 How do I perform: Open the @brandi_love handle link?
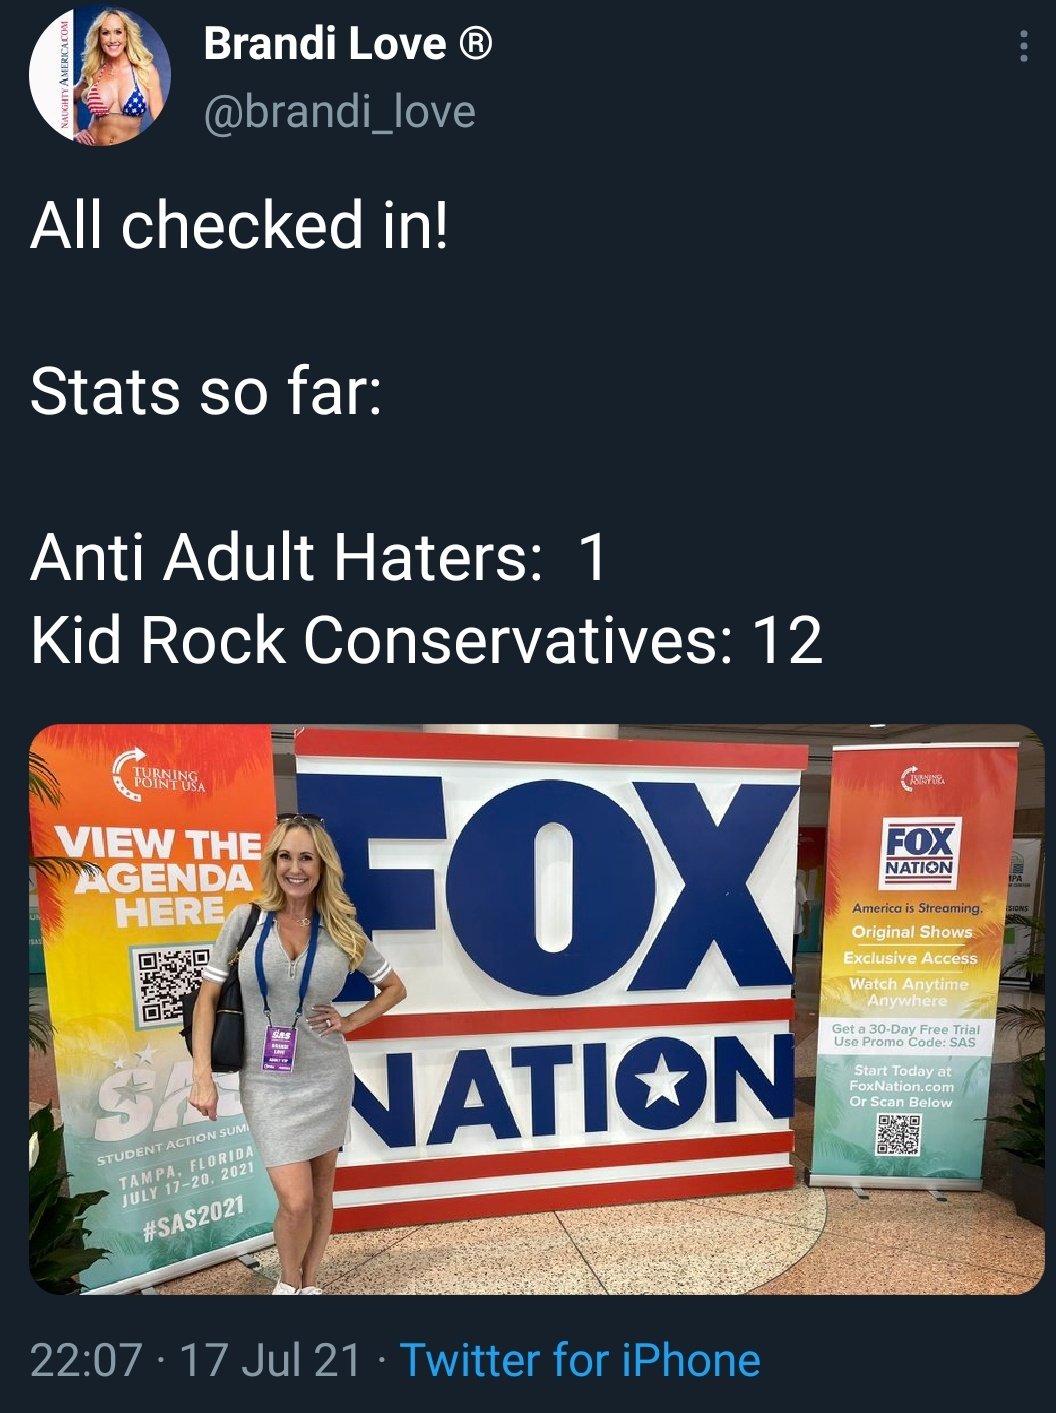pos(340,112)
